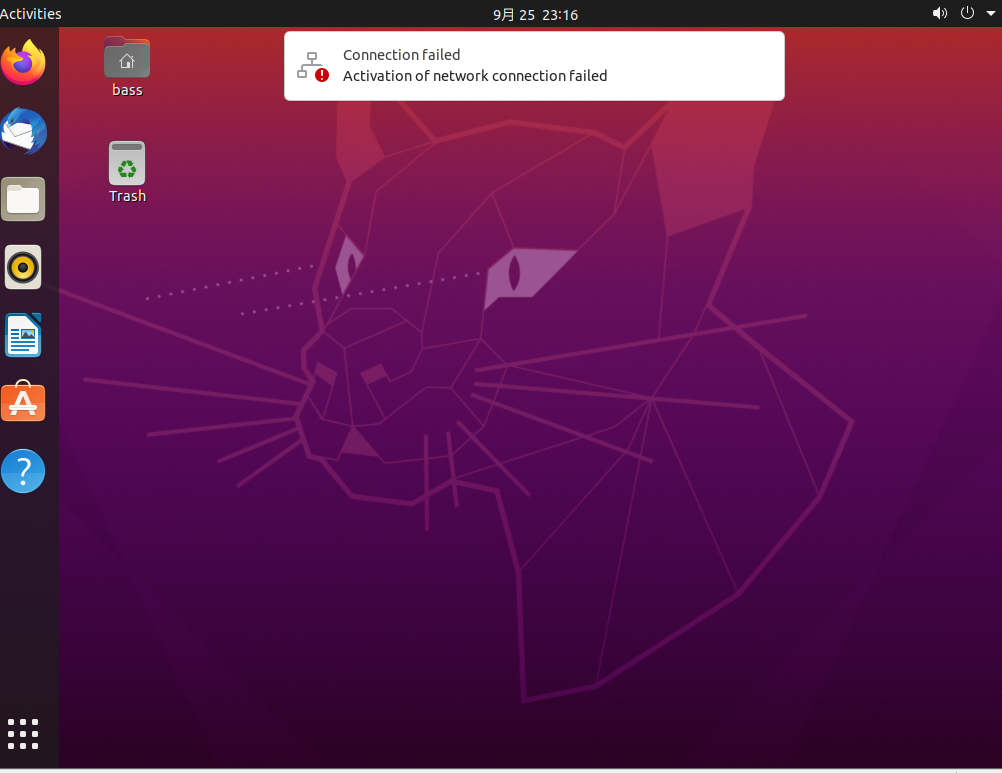Launch Rhythmbox music player
Viewport: 1002px width, 773px height.
[x=23, y=267]
